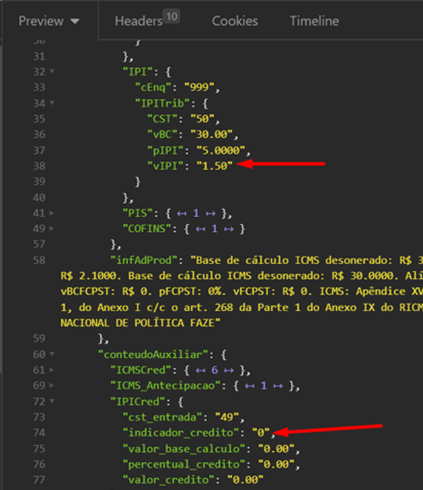Expand the PIS object at line 41

pos(52,213)
